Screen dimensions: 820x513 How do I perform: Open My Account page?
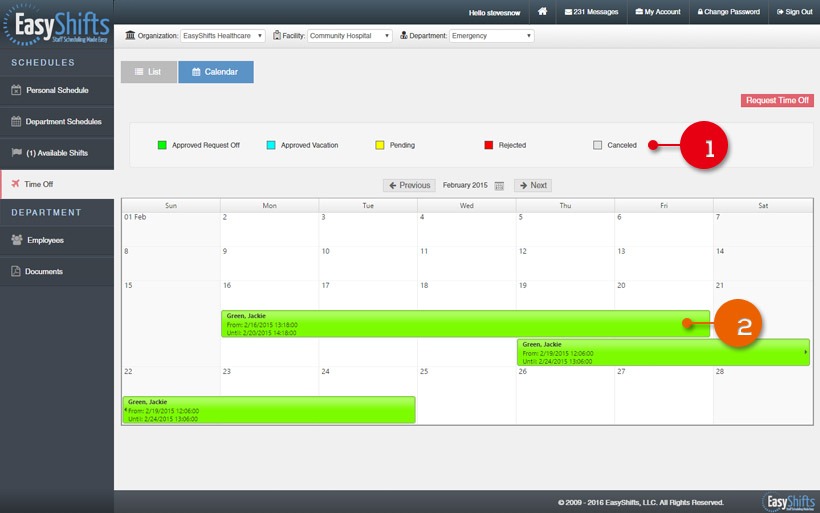(658, 12)
